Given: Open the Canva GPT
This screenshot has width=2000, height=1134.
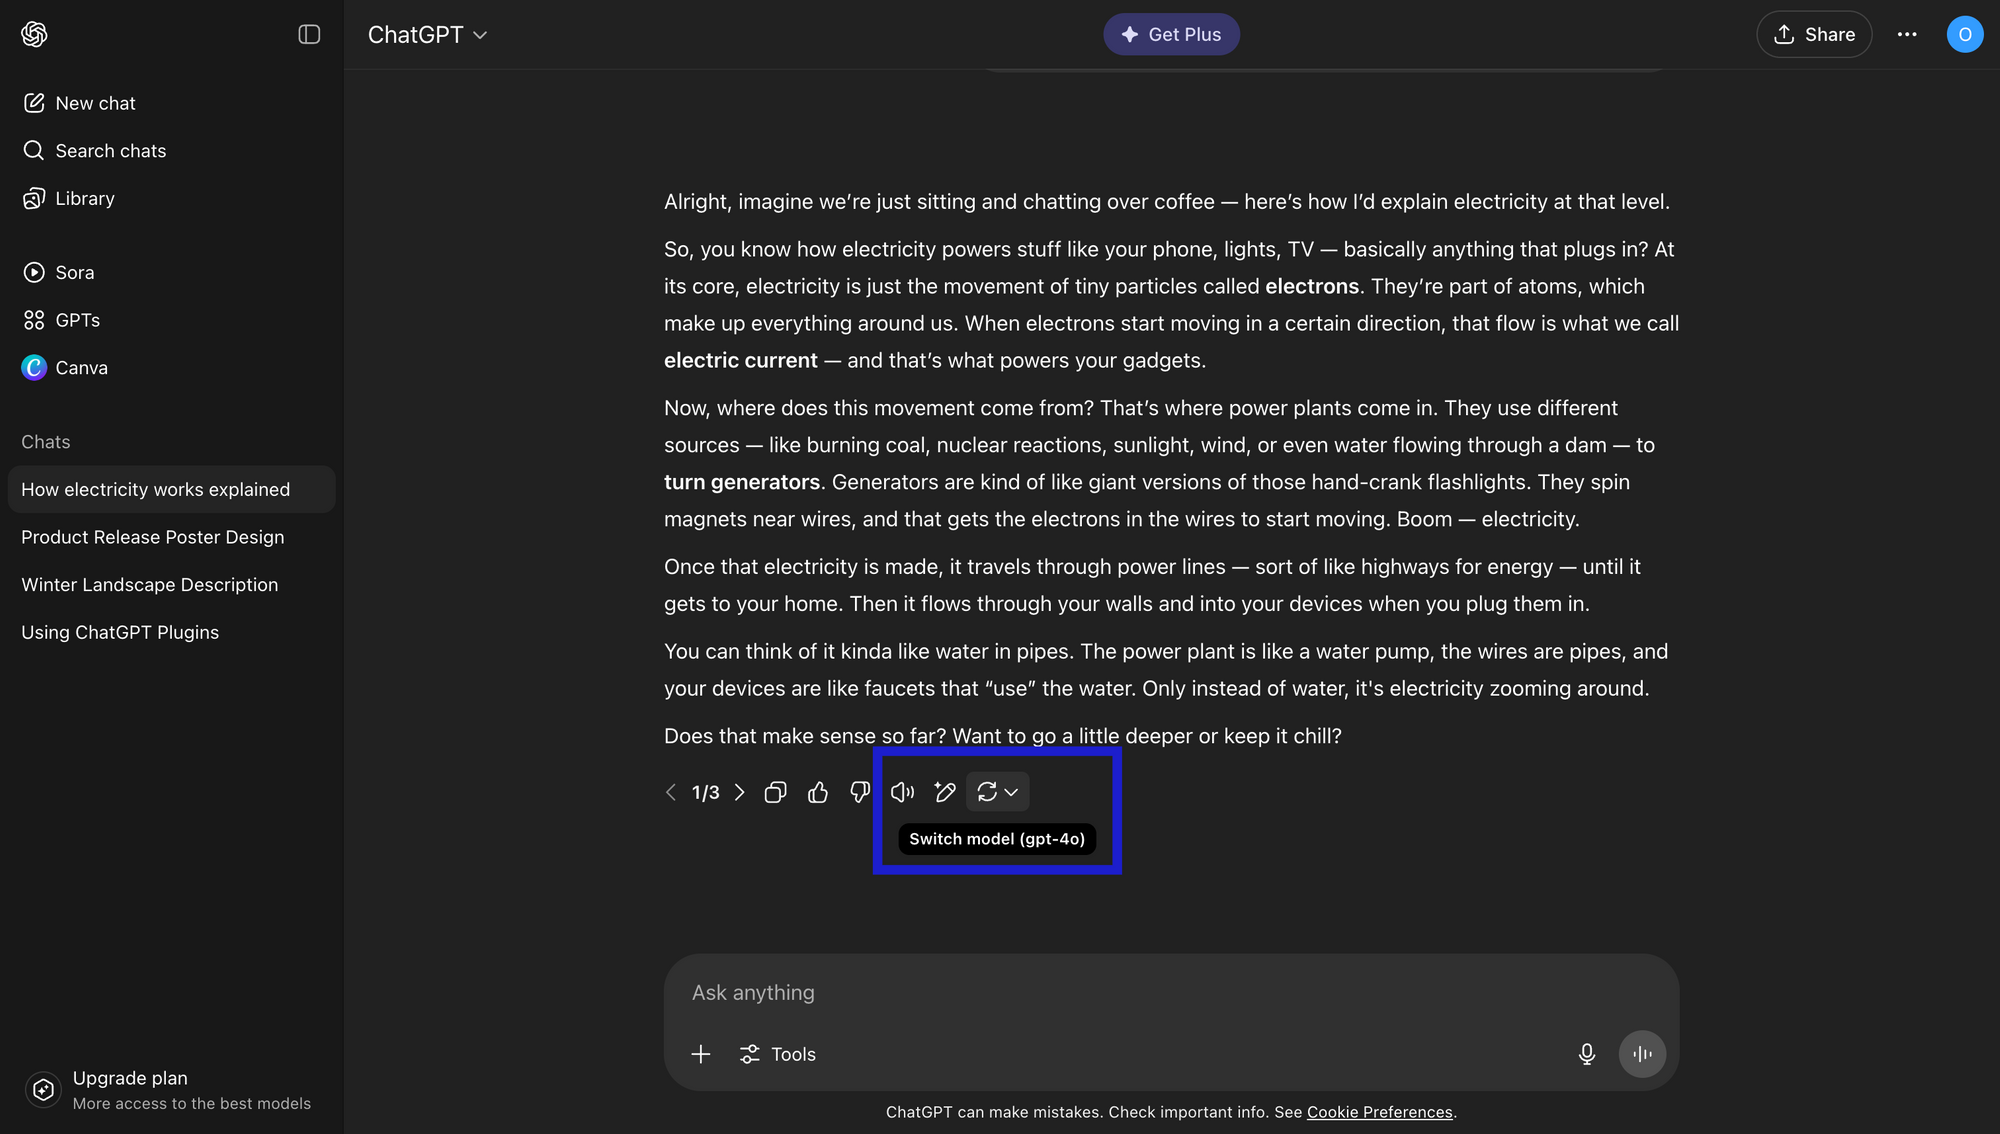Looking at the screenshot, I should coord(80,367).
